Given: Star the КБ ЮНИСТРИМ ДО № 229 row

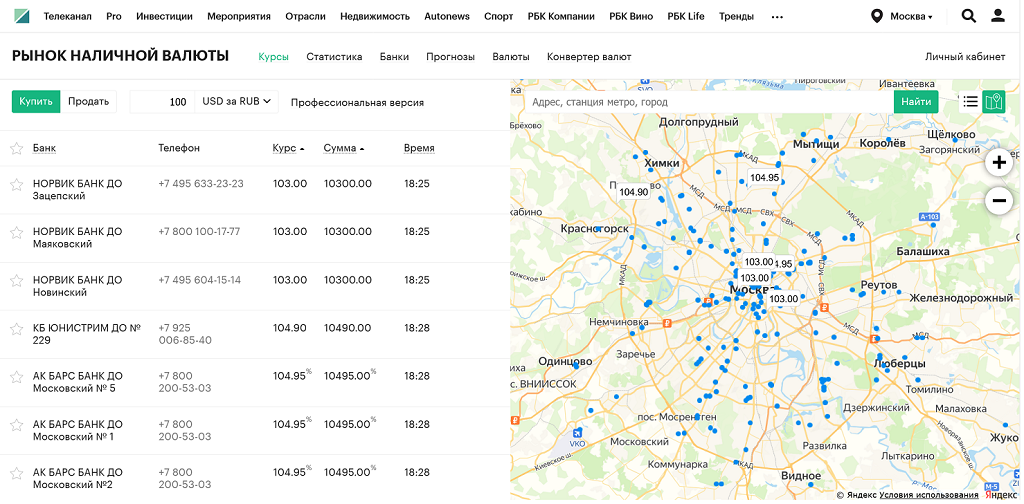Looking at the screenshot, I should (x=16, y=329).
